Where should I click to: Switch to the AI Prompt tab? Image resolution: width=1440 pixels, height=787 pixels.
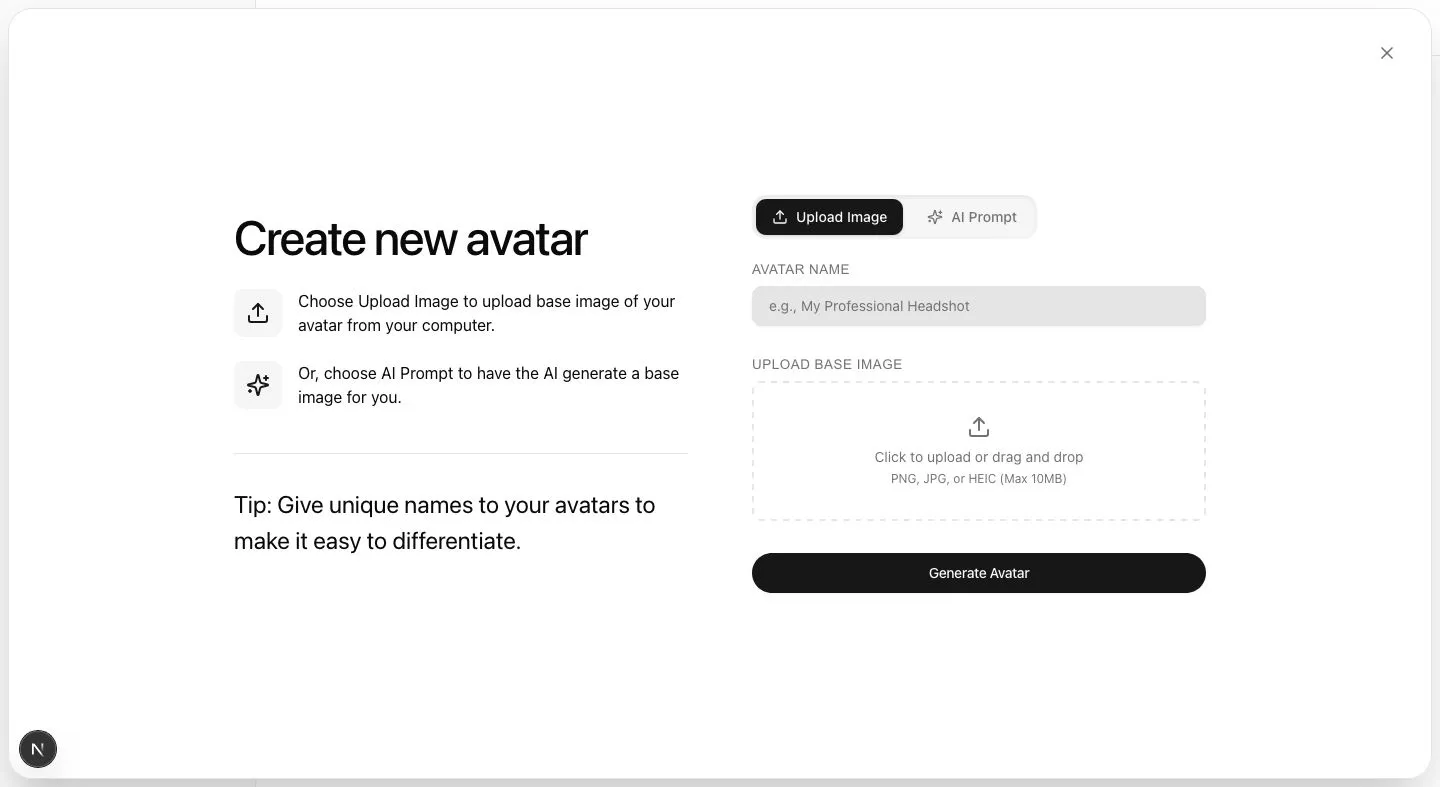pos(971,217)
